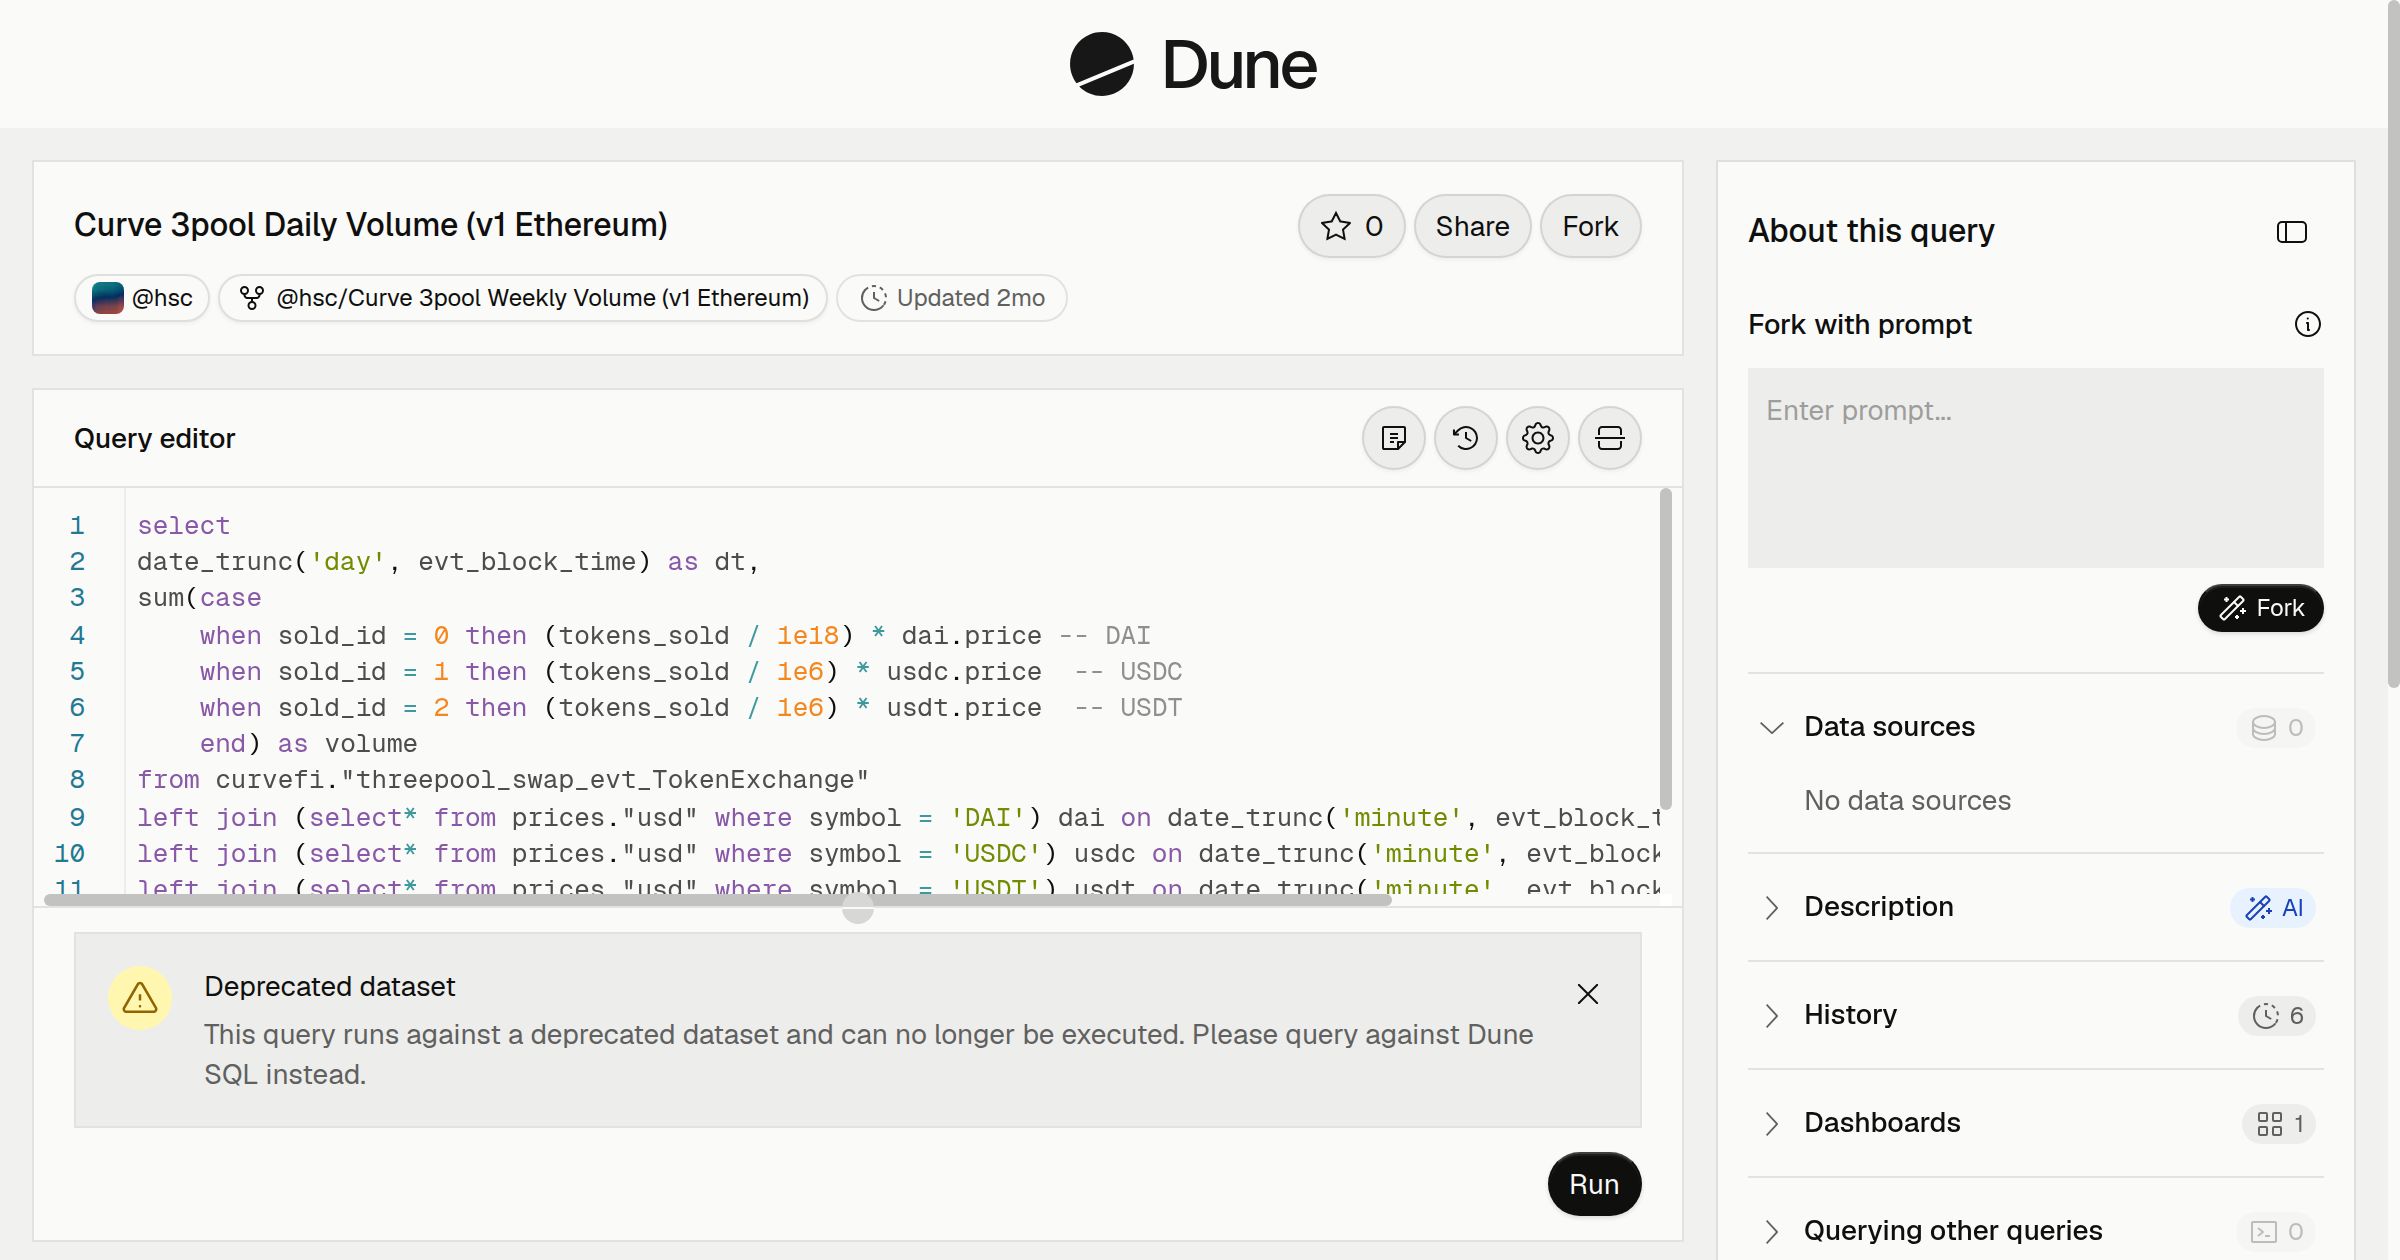Run the query
The image size is (2400, 1260).
click(1594, 1184)
